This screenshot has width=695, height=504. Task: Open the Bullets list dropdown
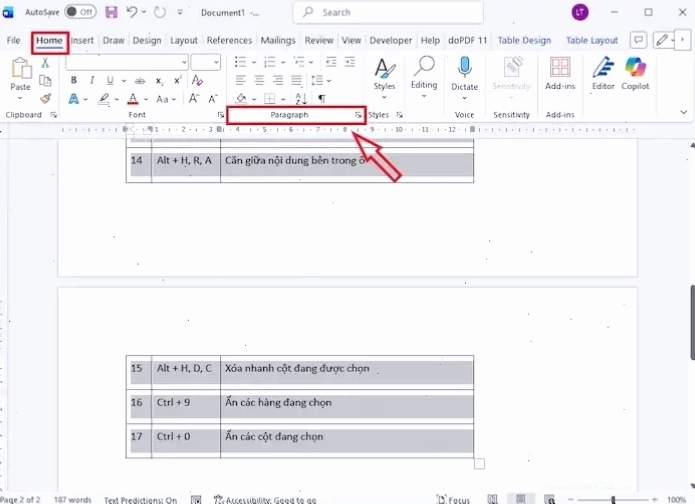[x=254, y=63]
